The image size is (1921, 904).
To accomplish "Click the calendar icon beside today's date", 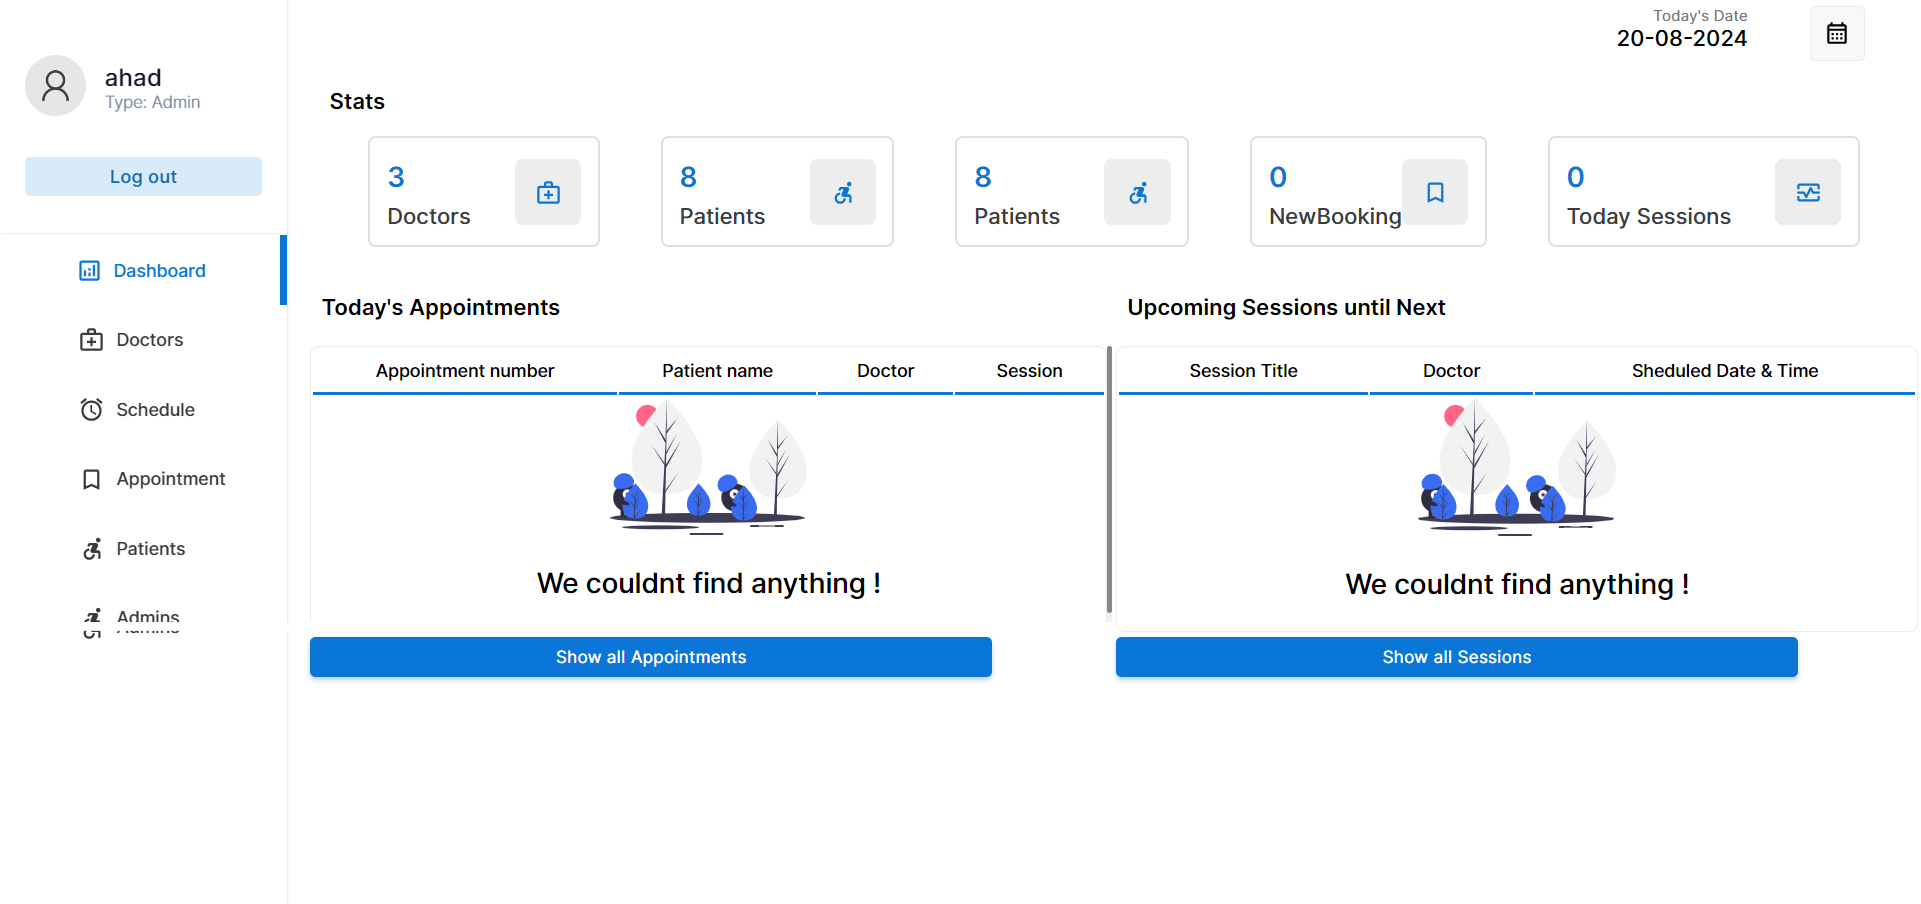I will [x=1836, y=34].
